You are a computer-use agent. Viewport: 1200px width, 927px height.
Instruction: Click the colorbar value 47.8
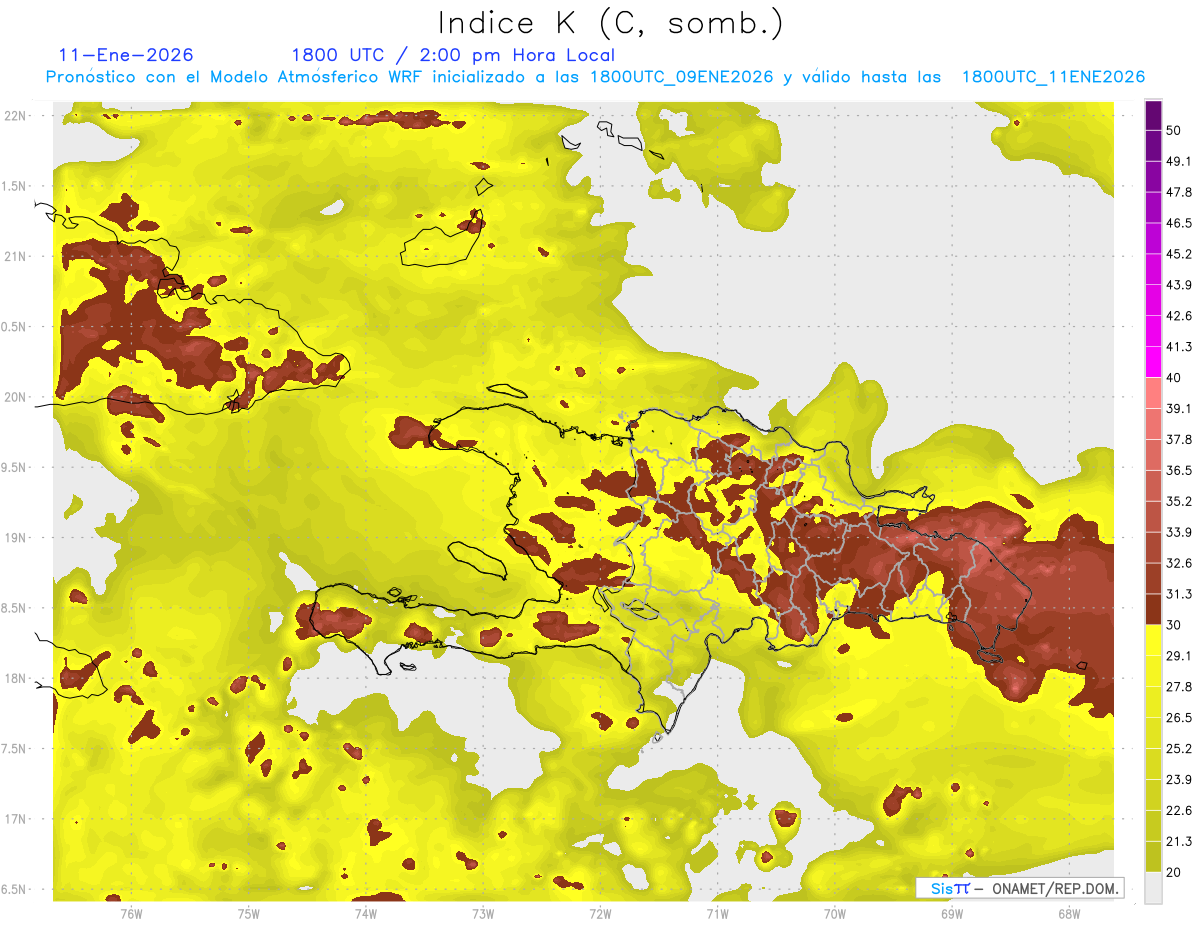point(1179,192)
